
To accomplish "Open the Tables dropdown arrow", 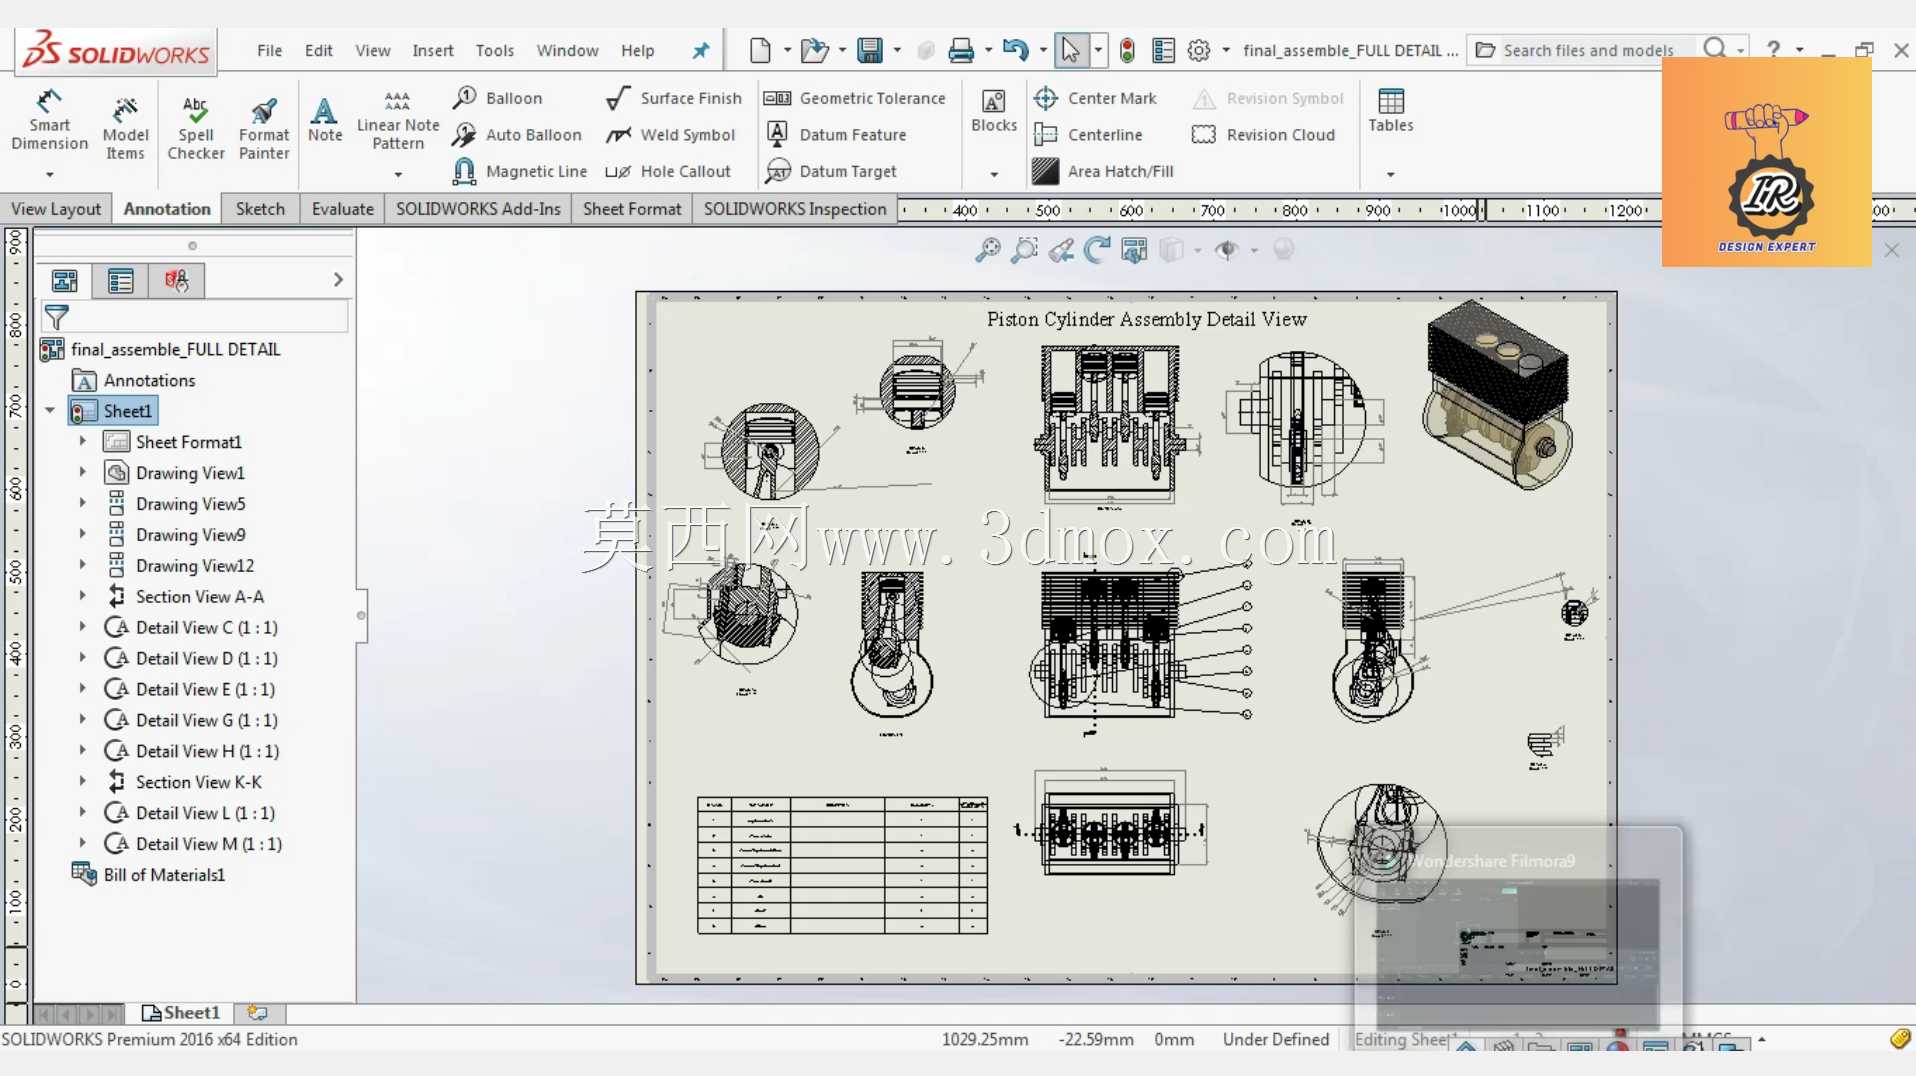I will (1390, 175).
